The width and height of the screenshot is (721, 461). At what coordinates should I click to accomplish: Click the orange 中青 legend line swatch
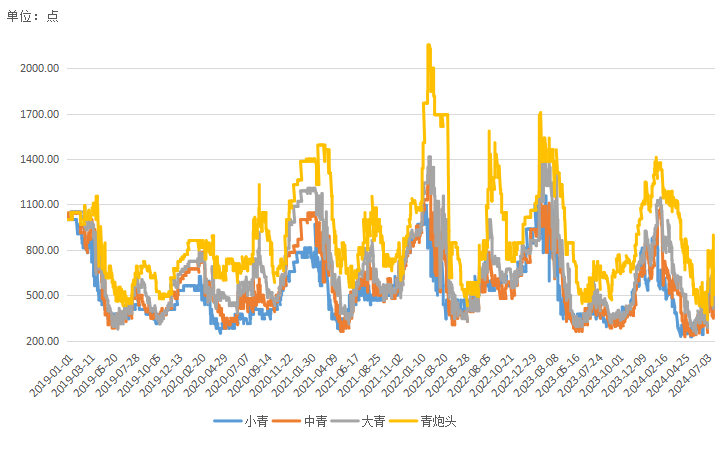287,421
